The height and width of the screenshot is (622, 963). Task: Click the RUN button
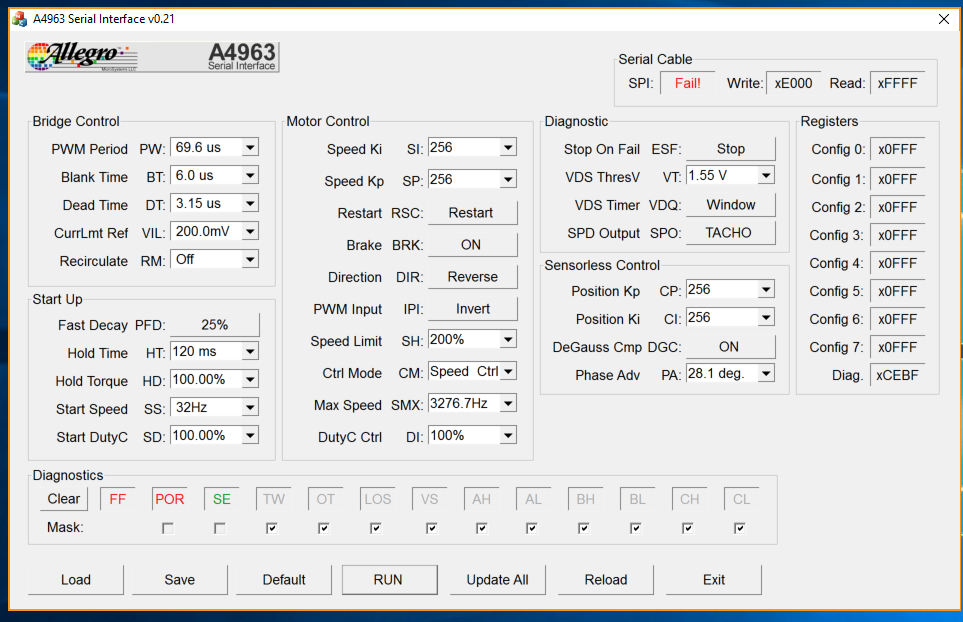click(x=389, y=580)
